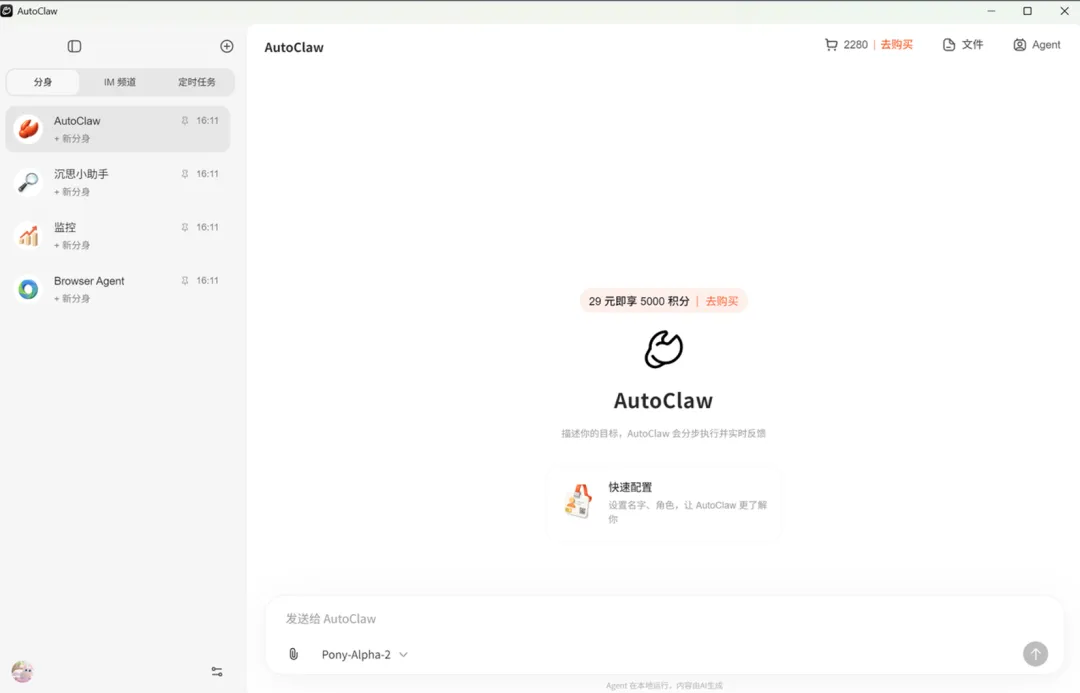Click the AutoClaw header title

[x=294, y=48]
